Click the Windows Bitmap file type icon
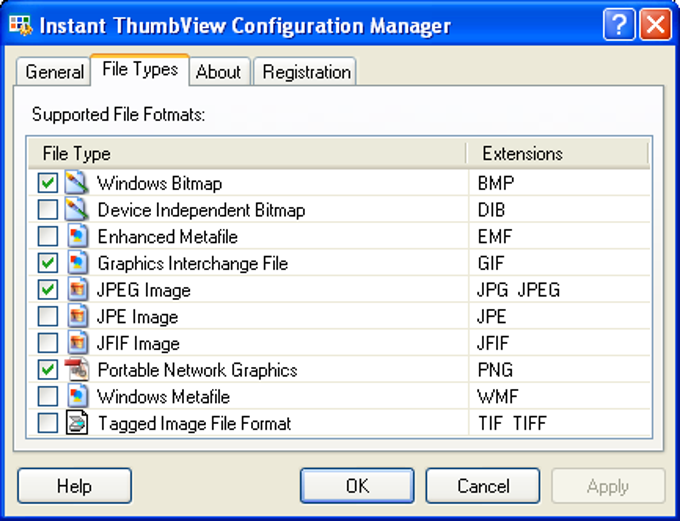 77,184
